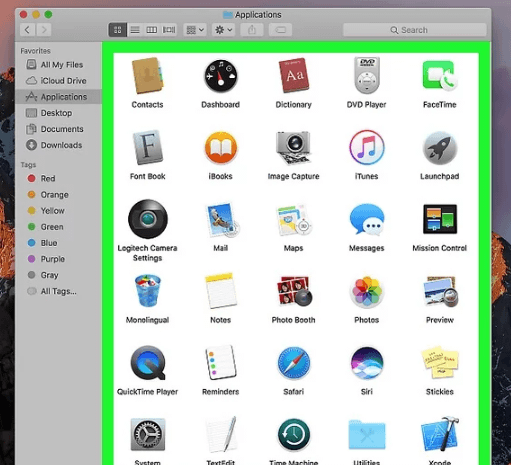Image resolution: width=511 pixels, height=465 pixels.
Task: Switch to list view mode
Action: coord(135,30)
